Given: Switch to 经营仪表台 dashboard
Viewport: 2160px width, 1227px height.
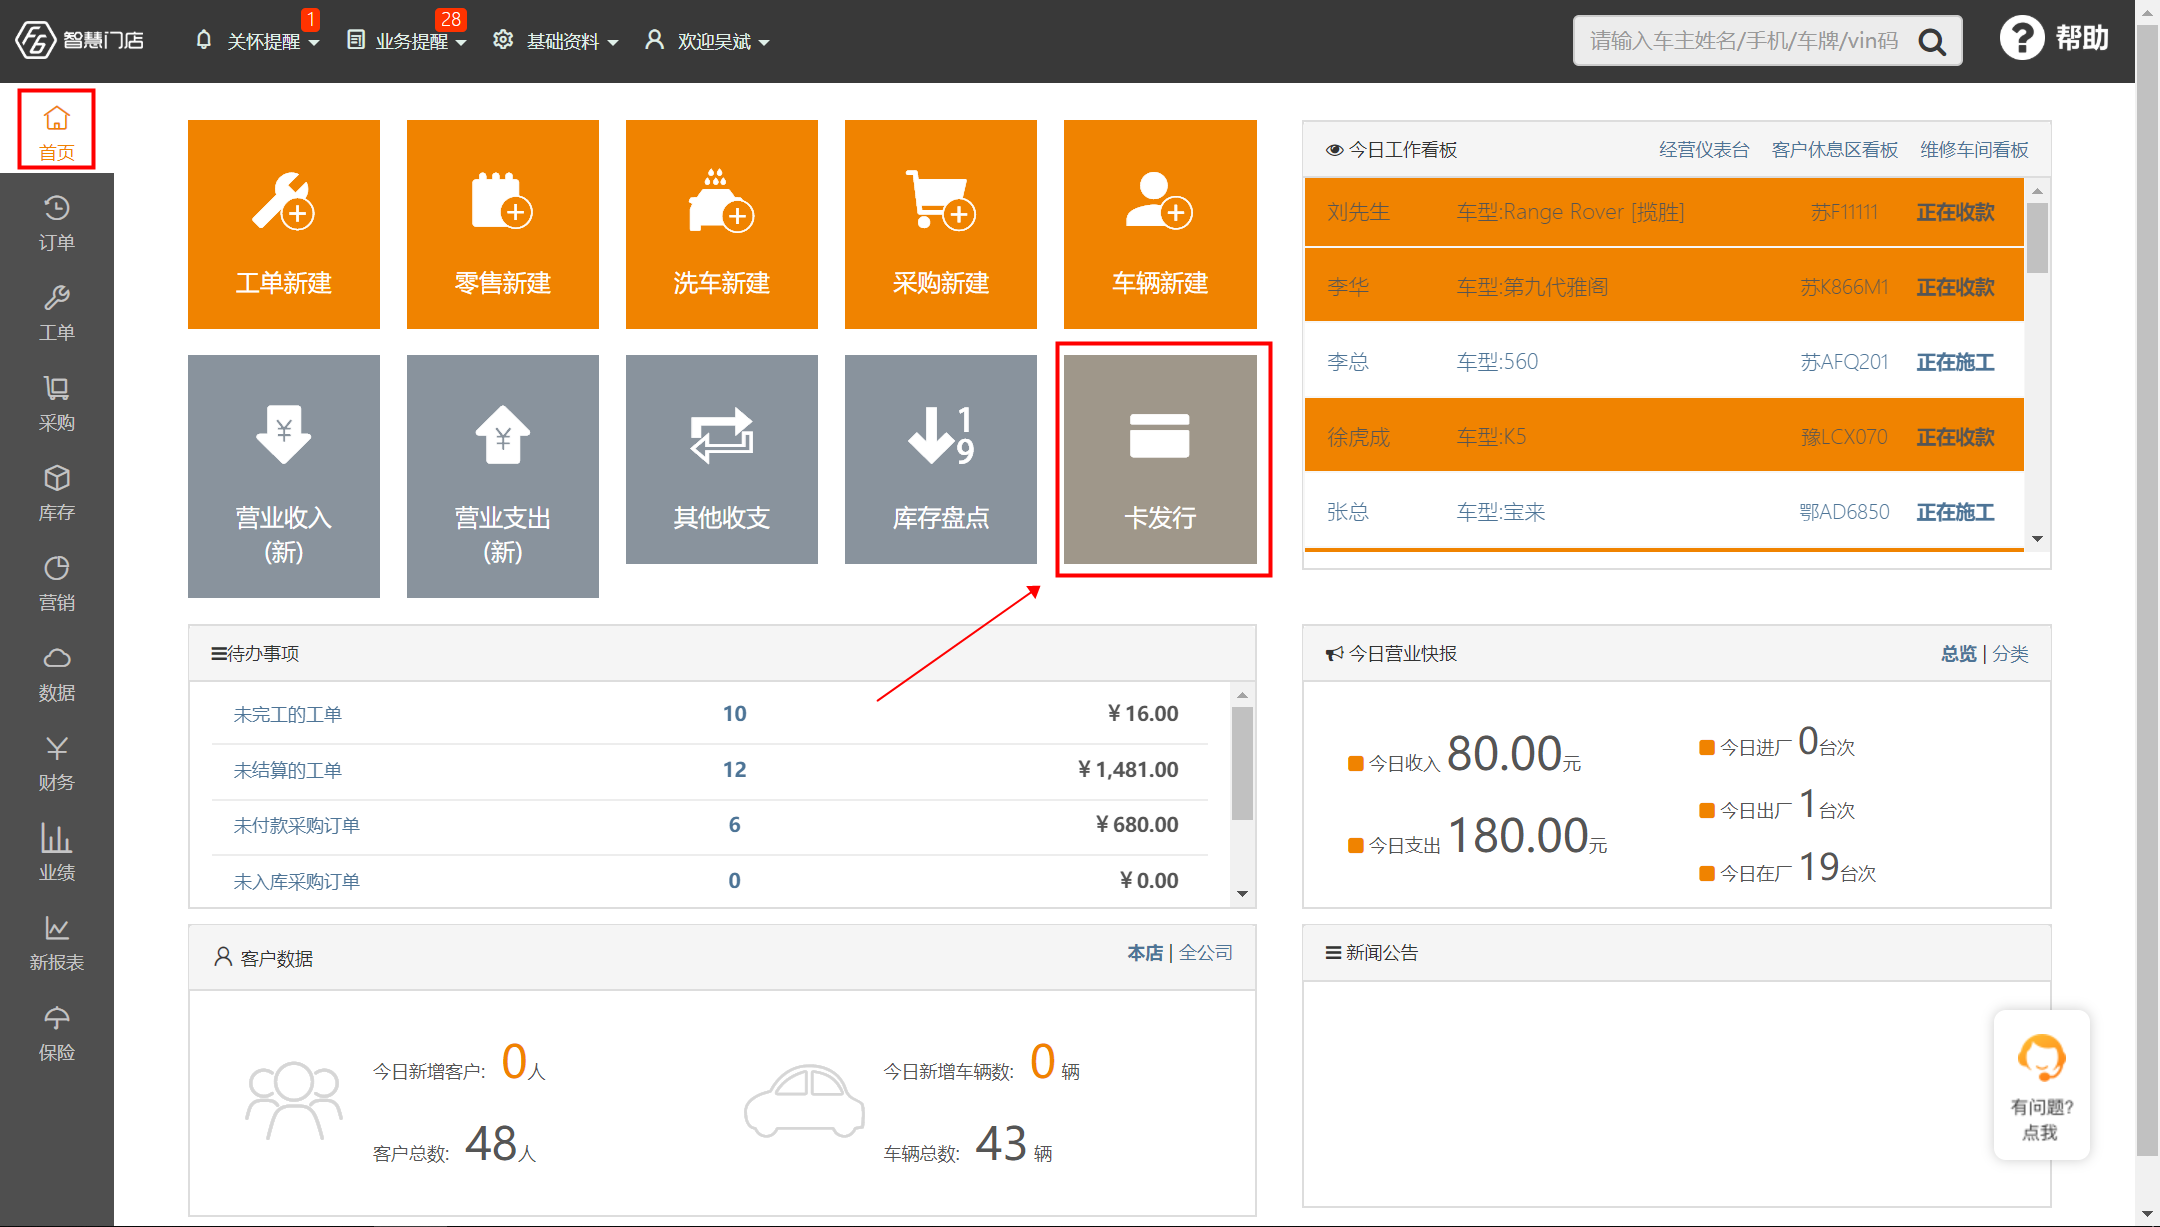Looking at the screenshot, I should tap(1704, 150).
